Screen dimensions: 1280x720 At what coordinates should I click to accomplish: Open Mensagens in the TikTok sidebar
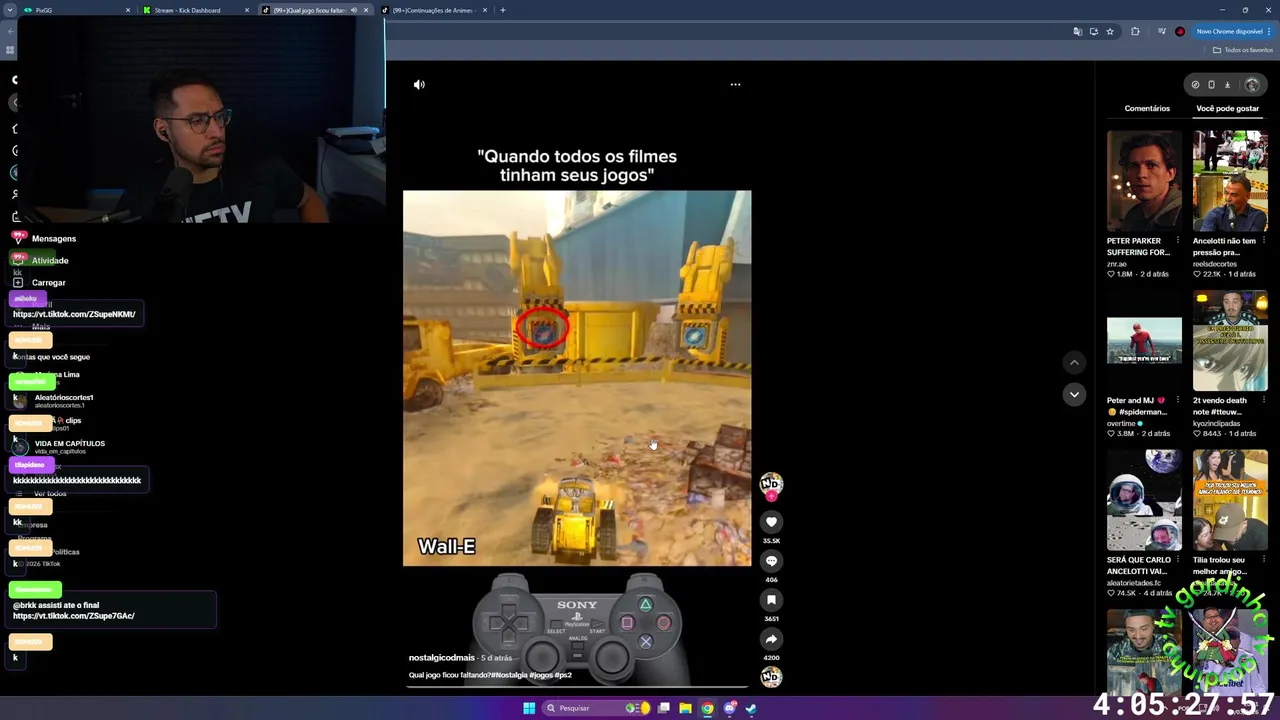[54, 239]
